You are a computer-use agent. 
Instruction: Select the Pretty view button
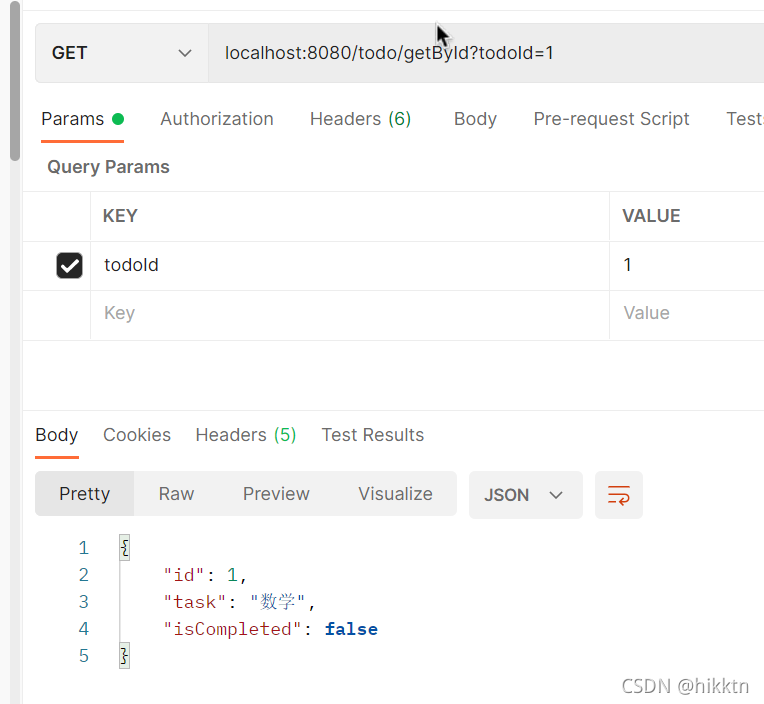coord(85,494)
